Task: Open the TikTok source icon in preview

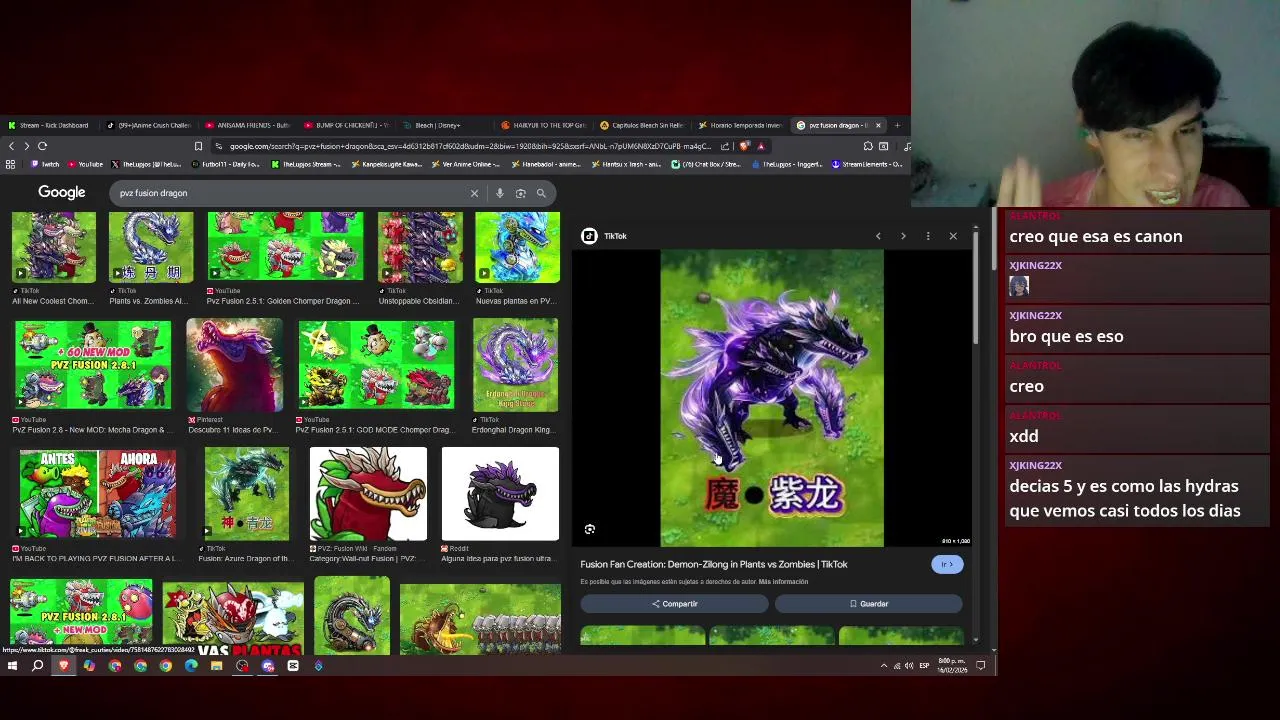Action: click(x=589, y=236)
